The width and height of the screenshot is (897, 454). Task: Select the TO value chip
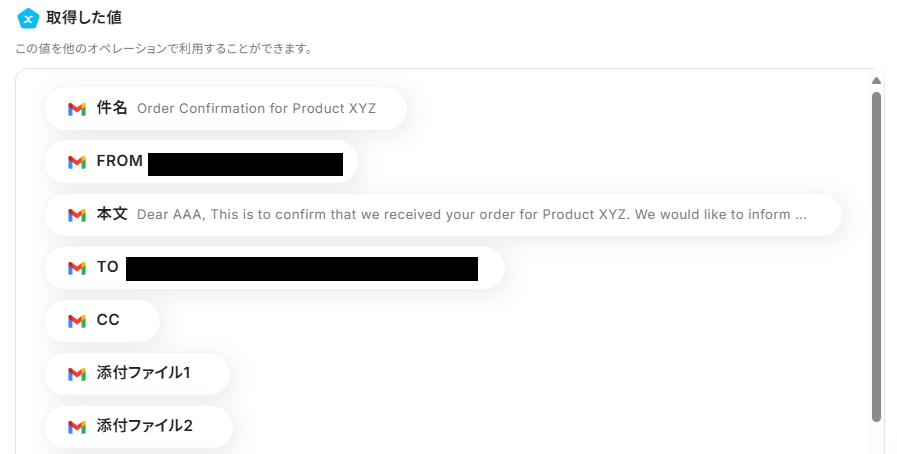pos(275,268)
